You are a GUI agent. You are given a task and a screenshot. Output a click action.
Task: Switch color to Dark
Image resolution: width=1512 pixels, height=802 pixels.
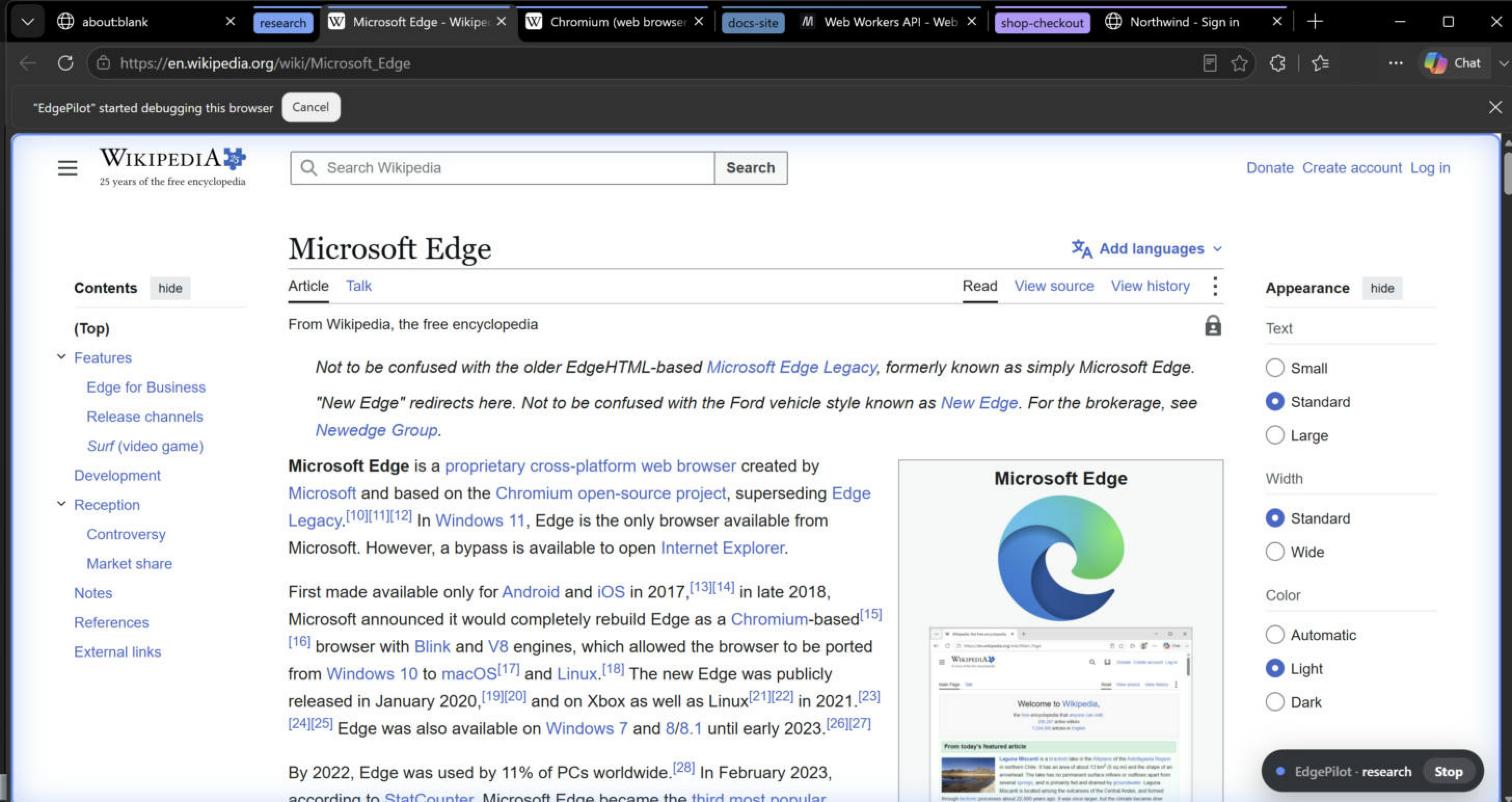(x=1275, y=702)
